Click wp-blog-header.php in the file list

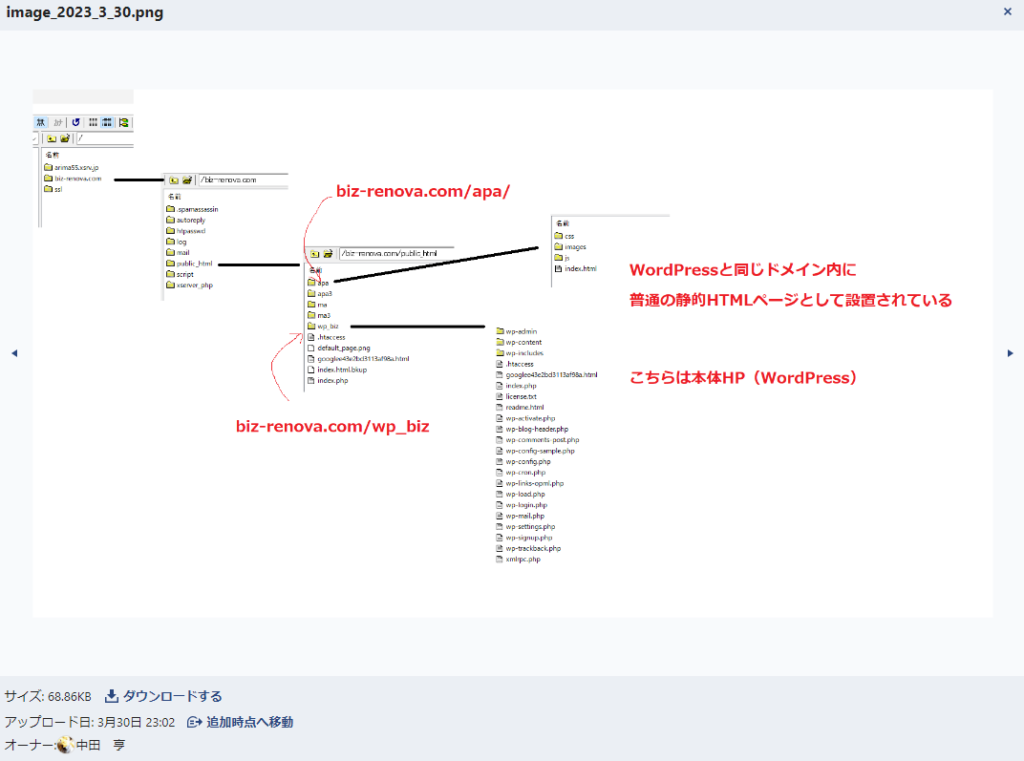click(x=532, y=429)
